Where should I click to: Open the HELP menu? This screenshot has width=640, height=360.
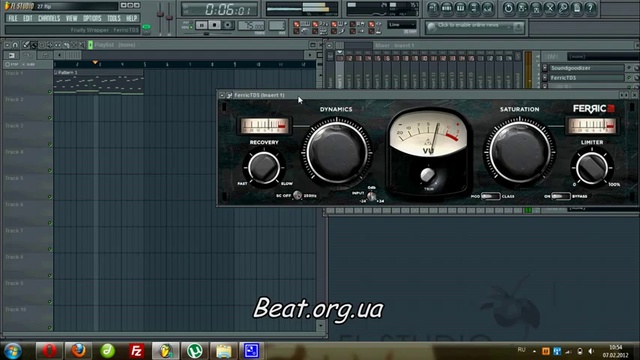pyautogui.click(x=131, y=18)
